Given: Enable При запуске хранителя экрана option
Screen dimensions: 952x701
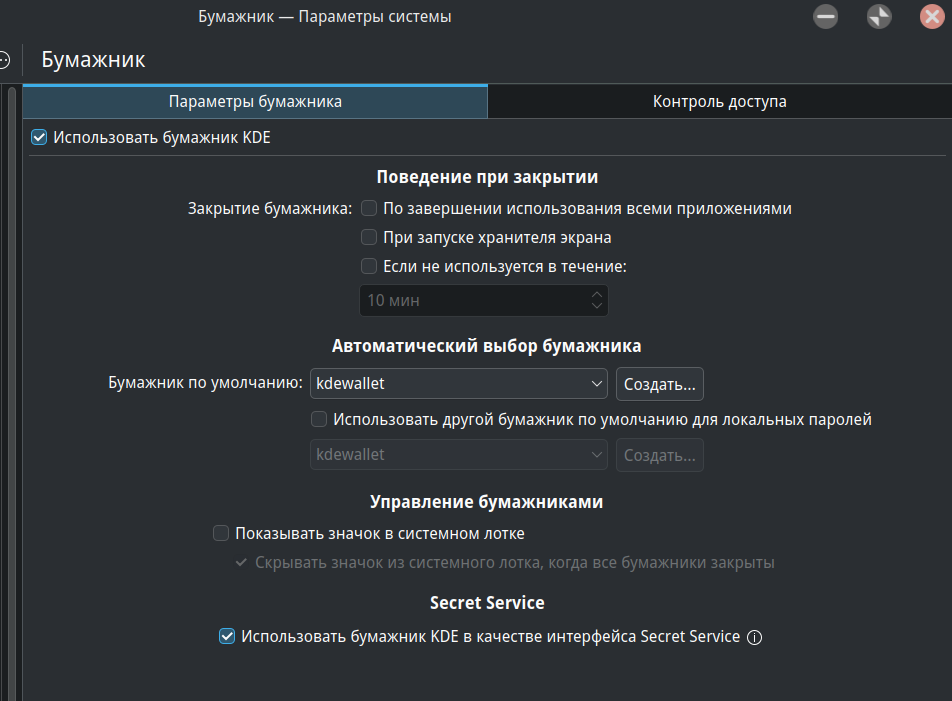Looking at the screenshot, I should click(x=369, y=238).
